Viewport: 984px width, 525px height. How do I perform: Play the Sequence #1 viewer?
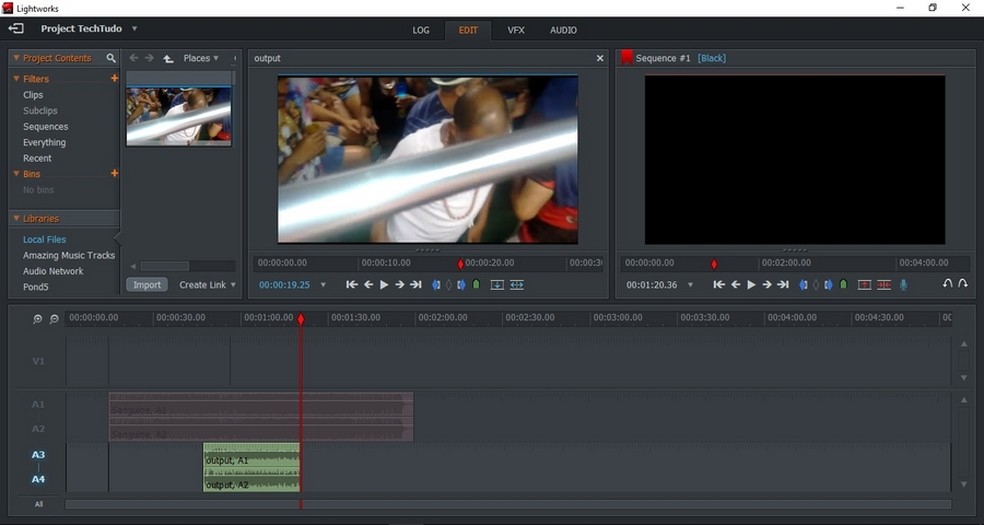pos(751,285)
